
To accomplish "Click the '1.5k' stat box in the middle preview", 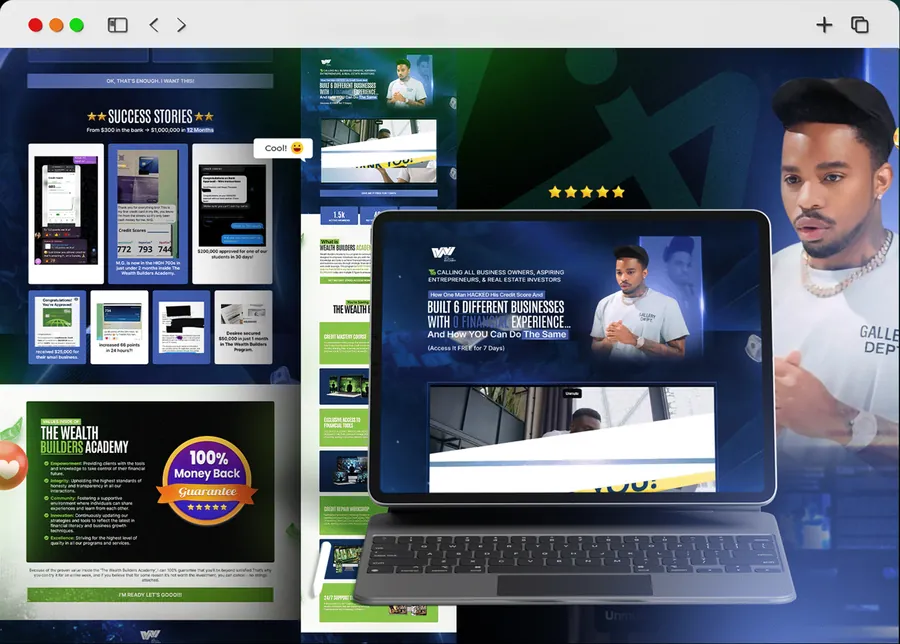I will (339, 215).
